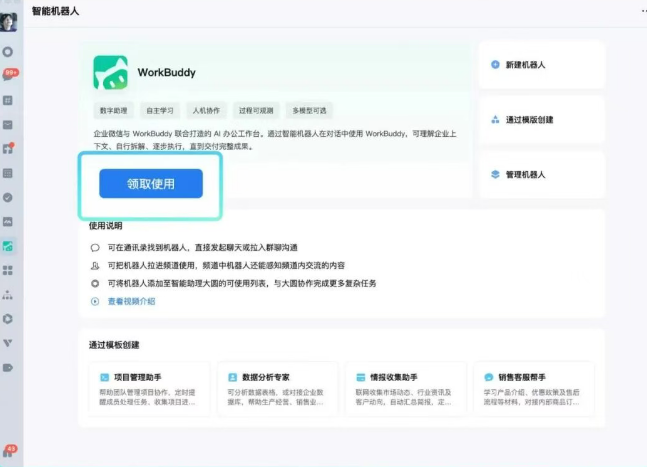This screenshot has width=647, height=467.
Task: Click the circle icon beside 可将机器人添加至智能助理
Action: 95,283
